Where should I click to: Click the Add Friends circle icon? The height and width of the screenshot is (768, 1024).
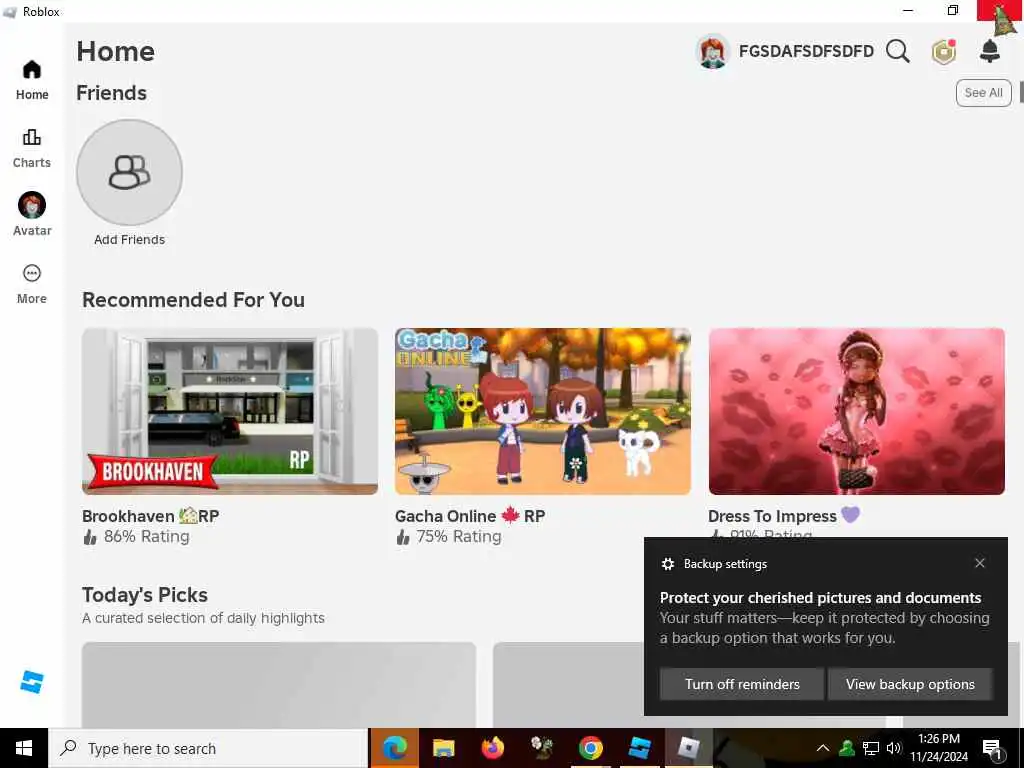click(129, 172)
